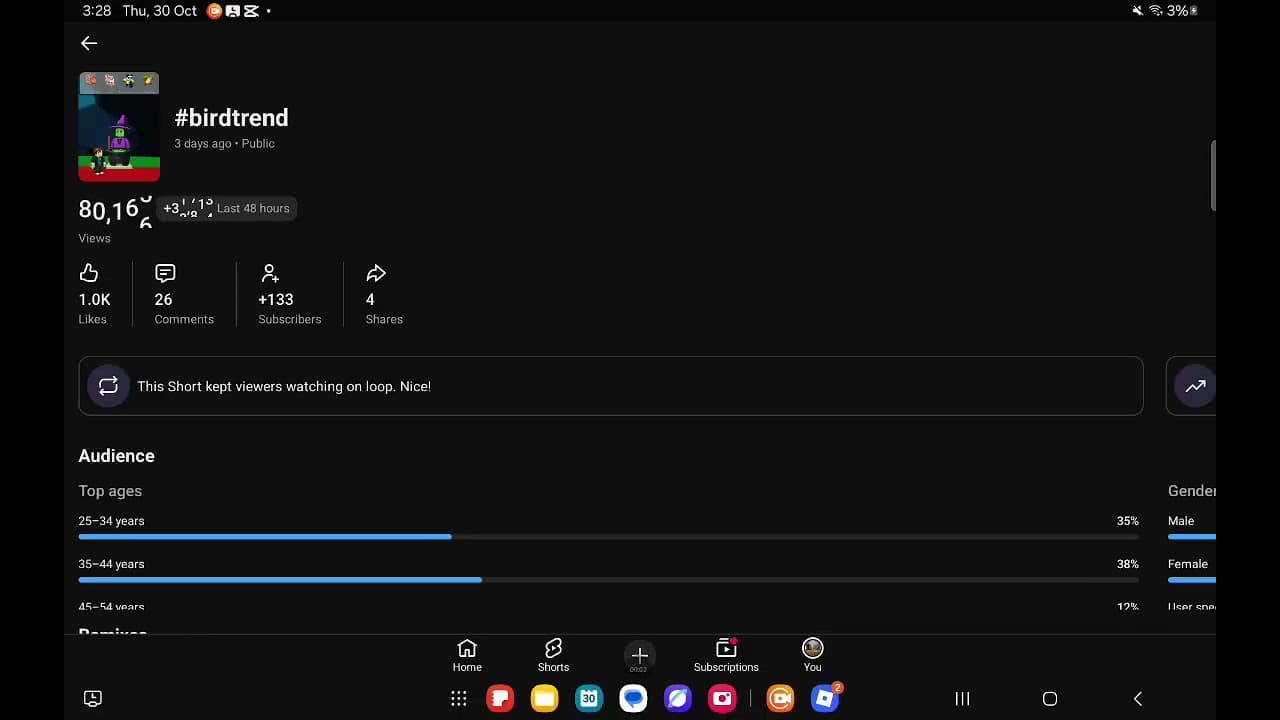Click the 'Top ages' label

click(110, 491)
